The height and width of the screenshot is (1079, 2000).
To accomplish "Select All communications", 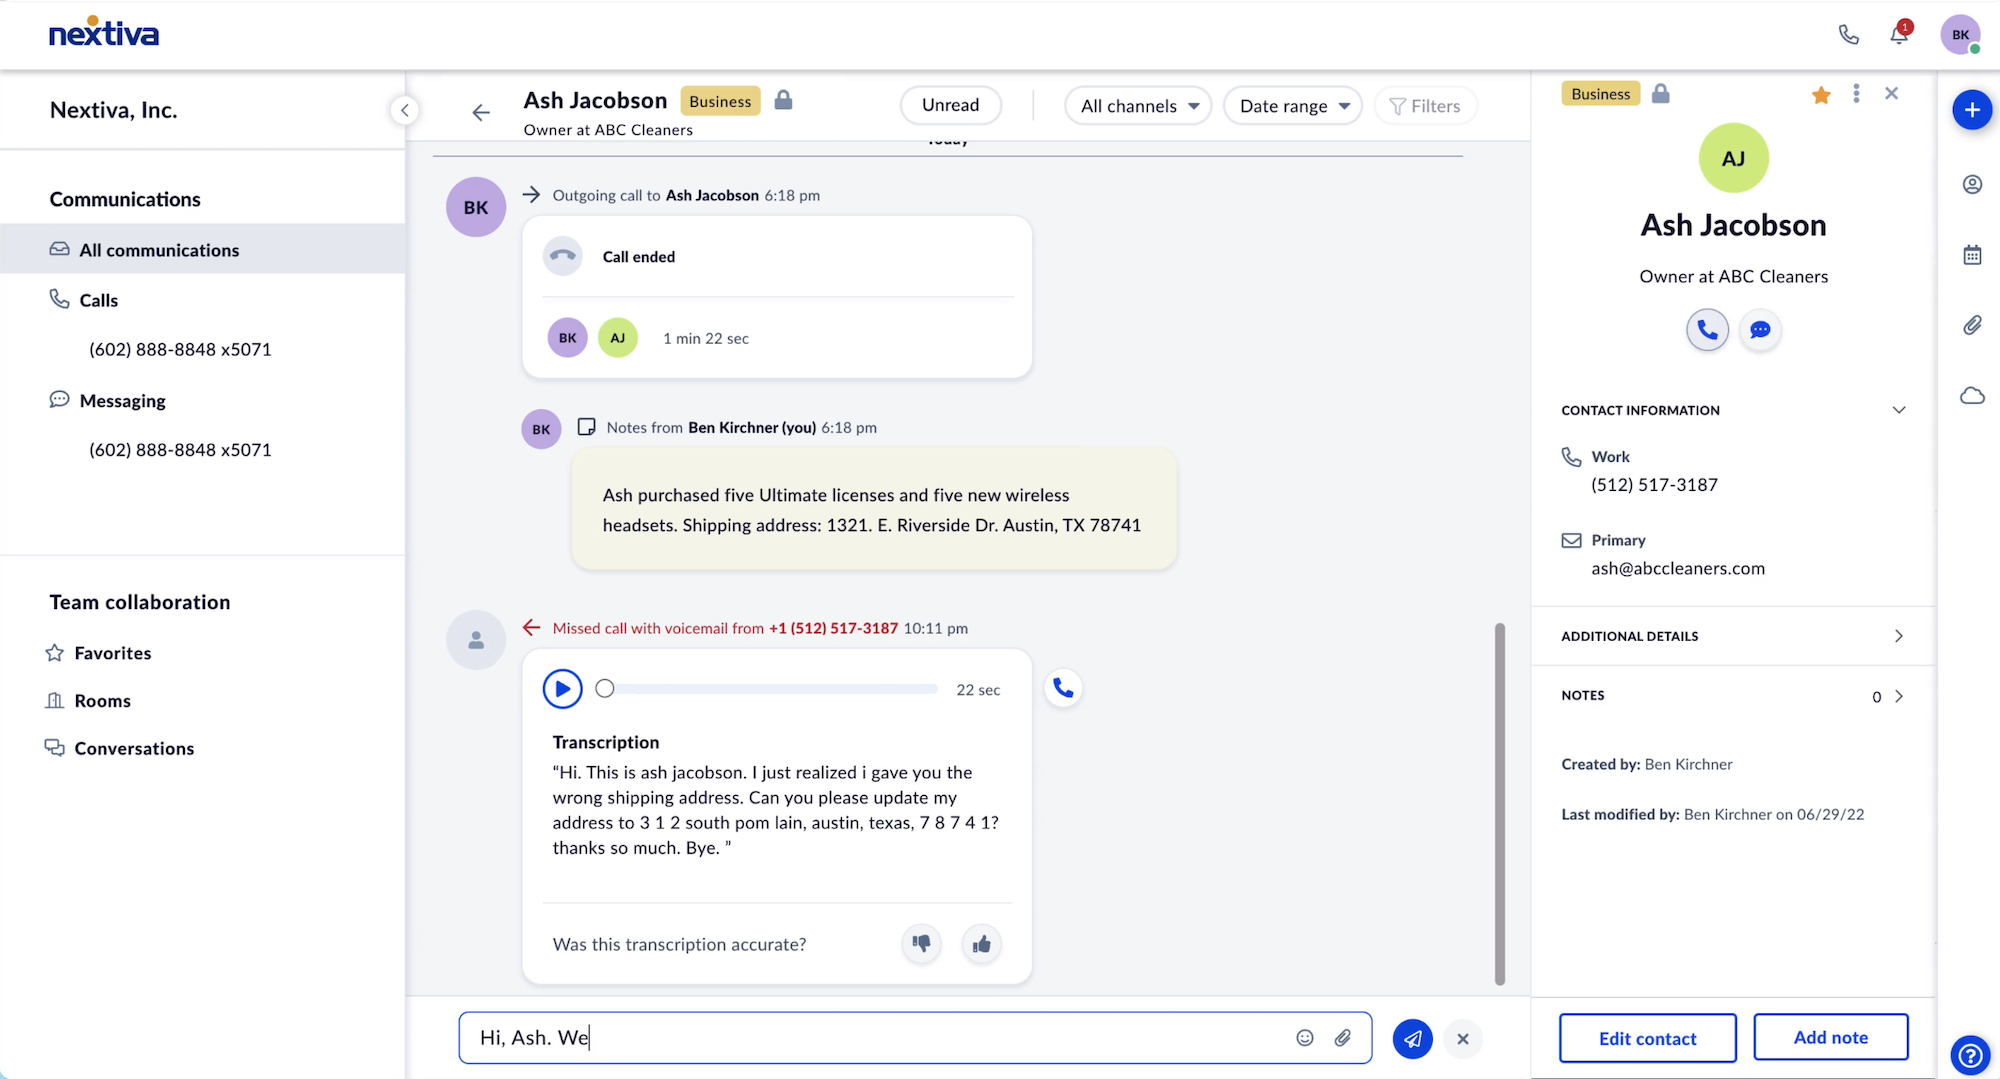I will [203, 249].
